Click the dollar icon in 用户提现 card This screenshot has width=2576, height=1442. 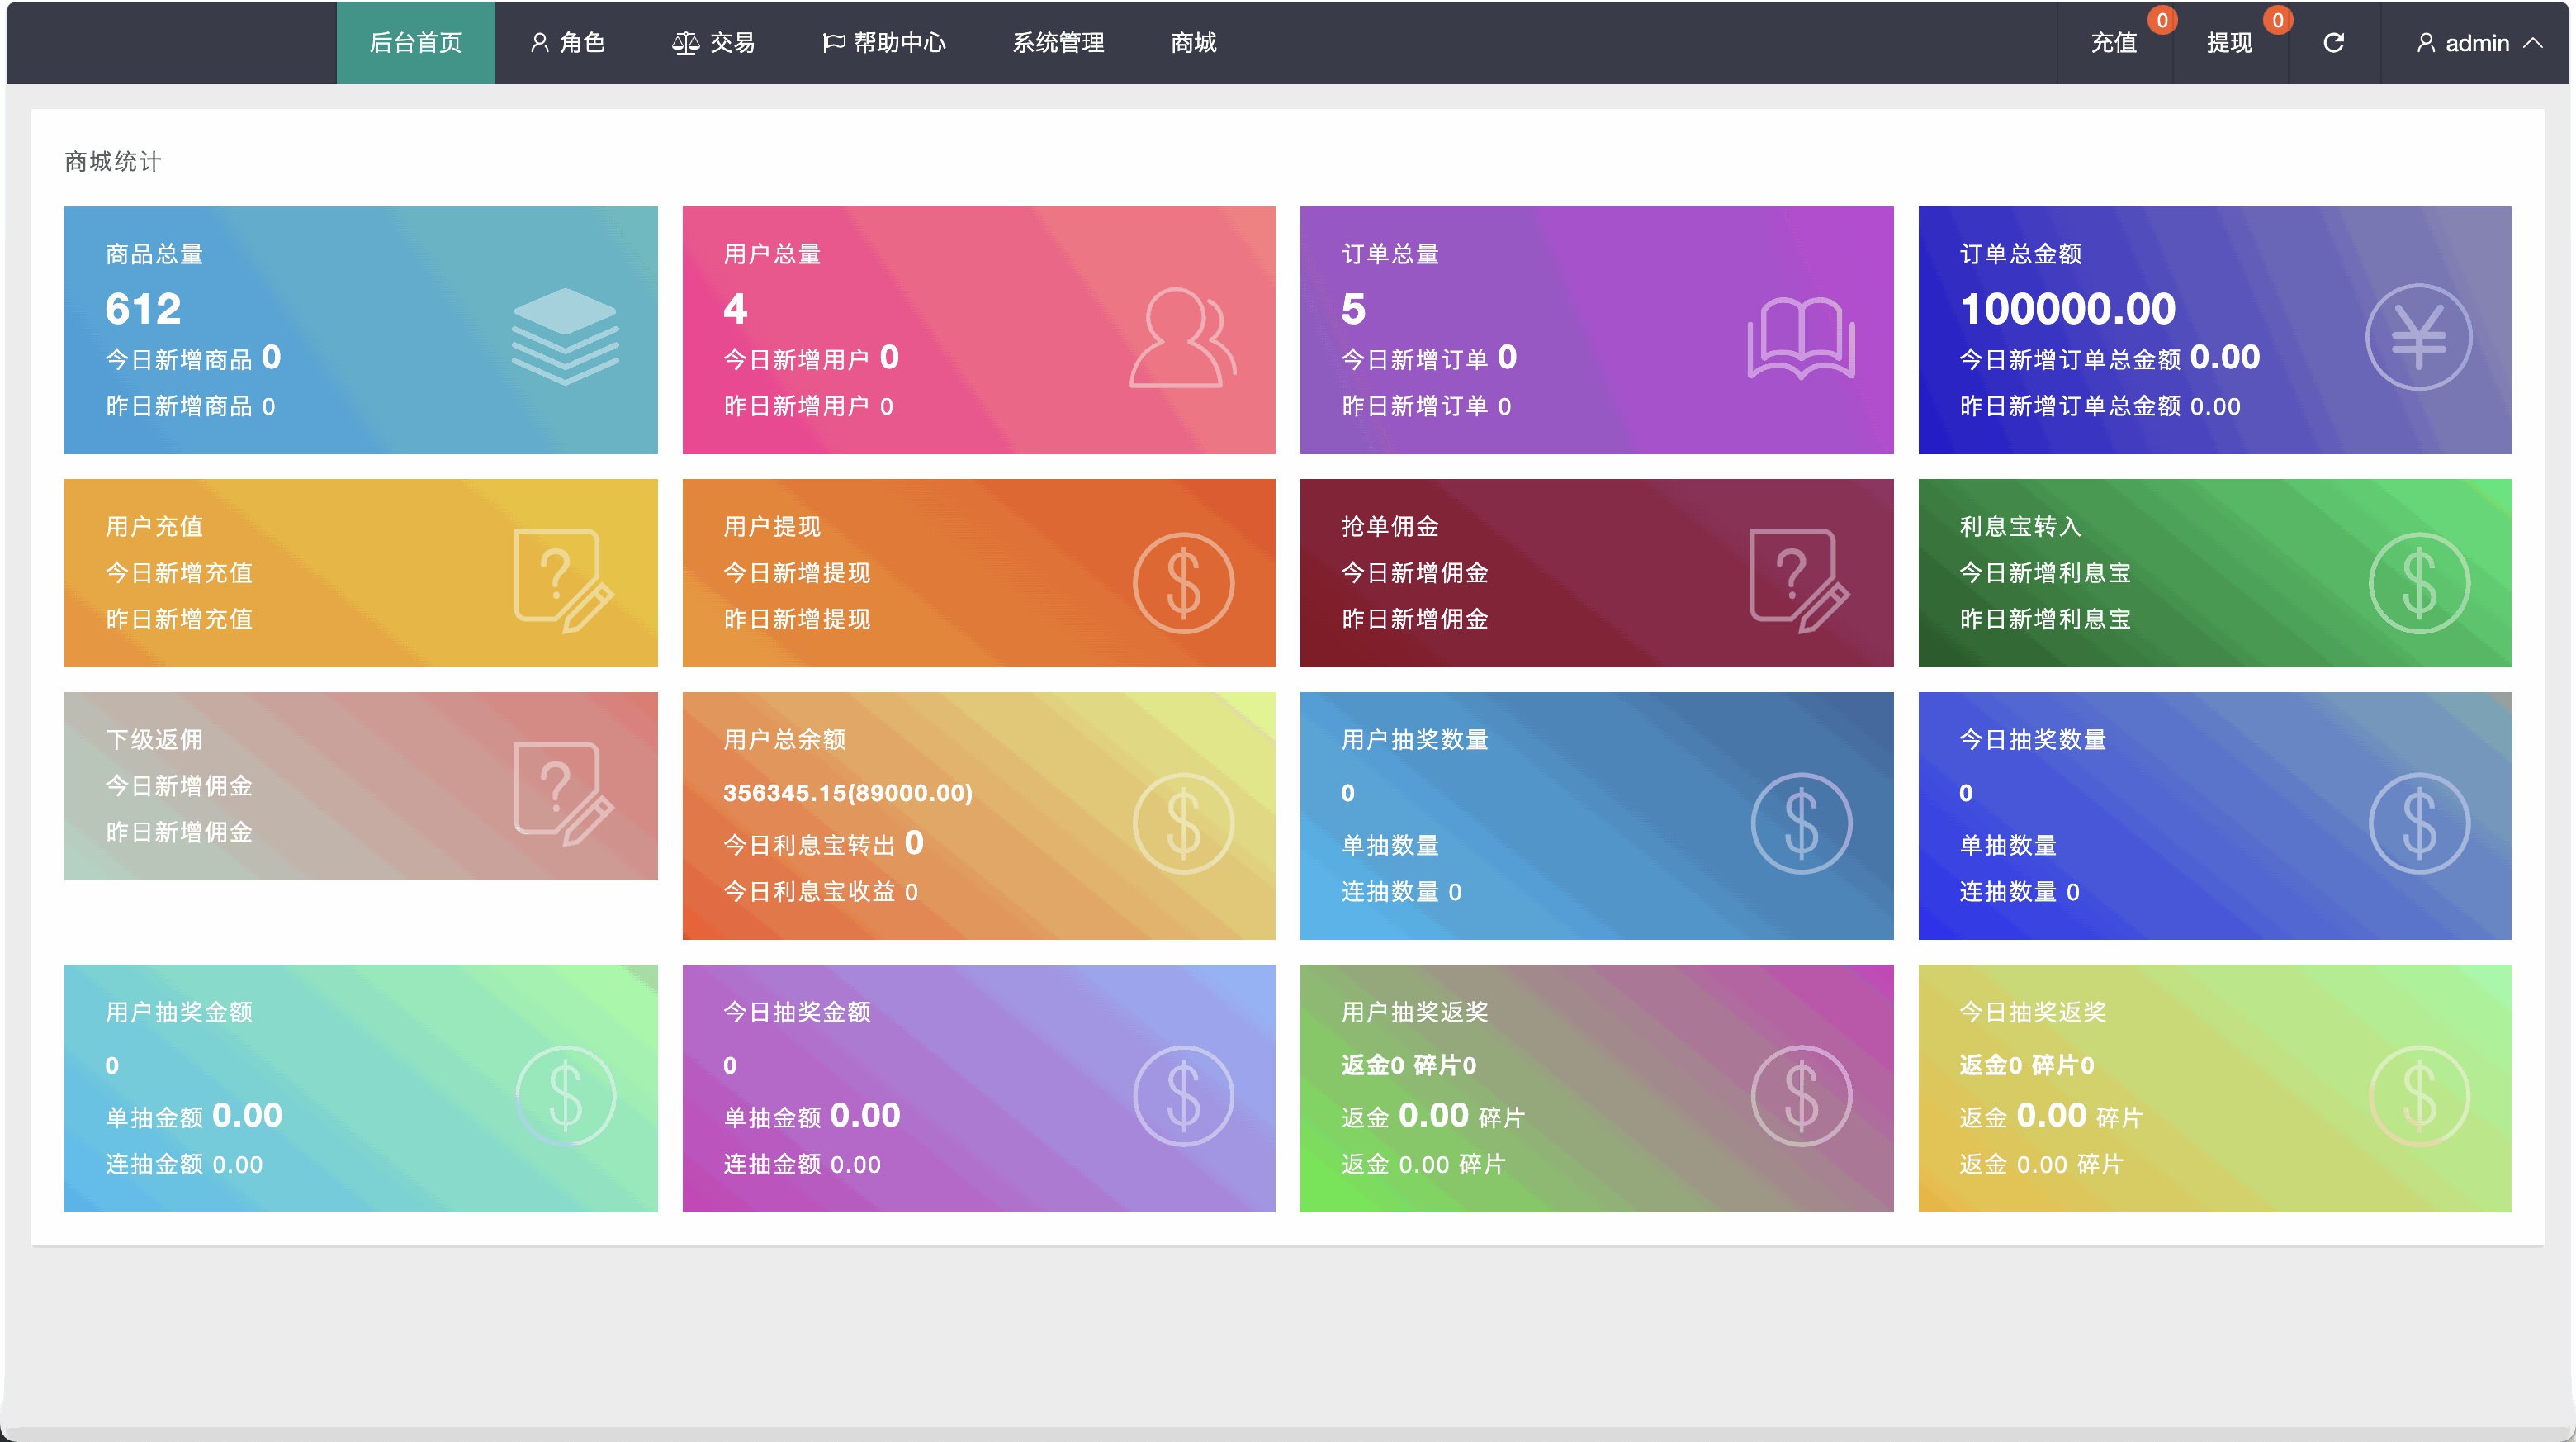tap(1183, 583)
